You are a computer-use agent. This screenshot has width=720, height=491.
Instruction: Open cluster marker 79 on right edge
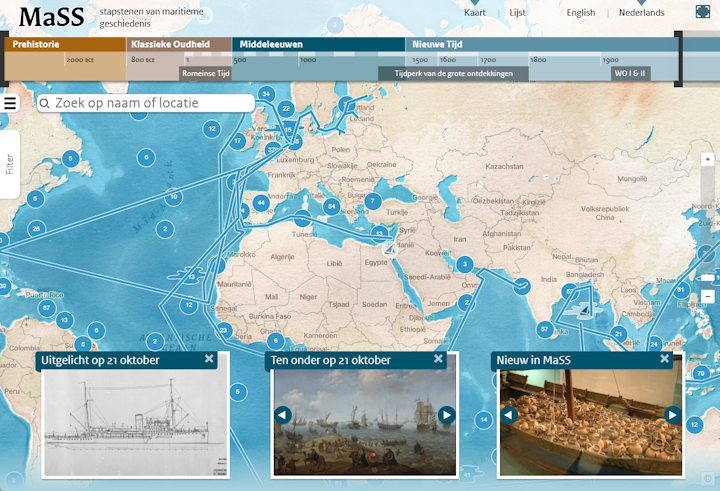pyautogui.click(x=701, y=373)
